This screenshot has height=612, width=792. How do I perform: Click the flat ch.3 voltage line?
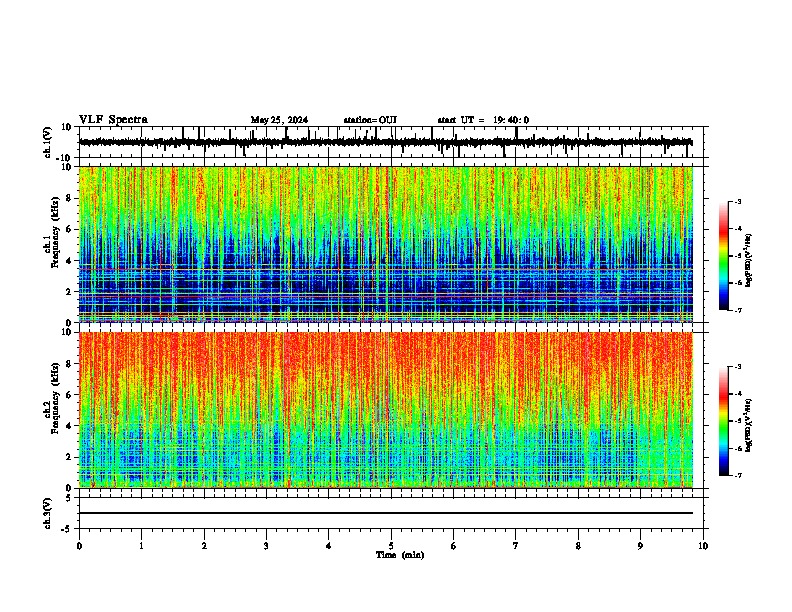pyautogui.click(x=385, y=513)
